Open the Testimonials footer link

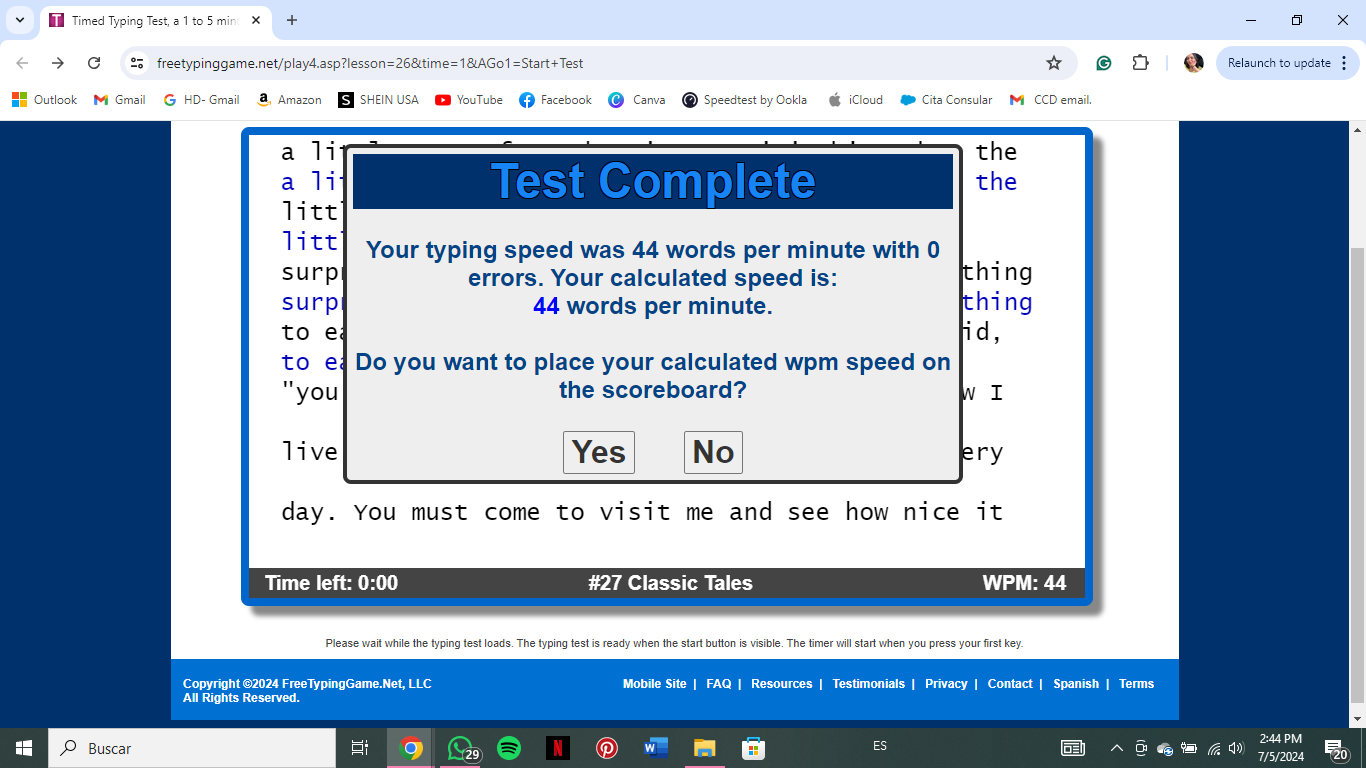(x=868, y=684)
